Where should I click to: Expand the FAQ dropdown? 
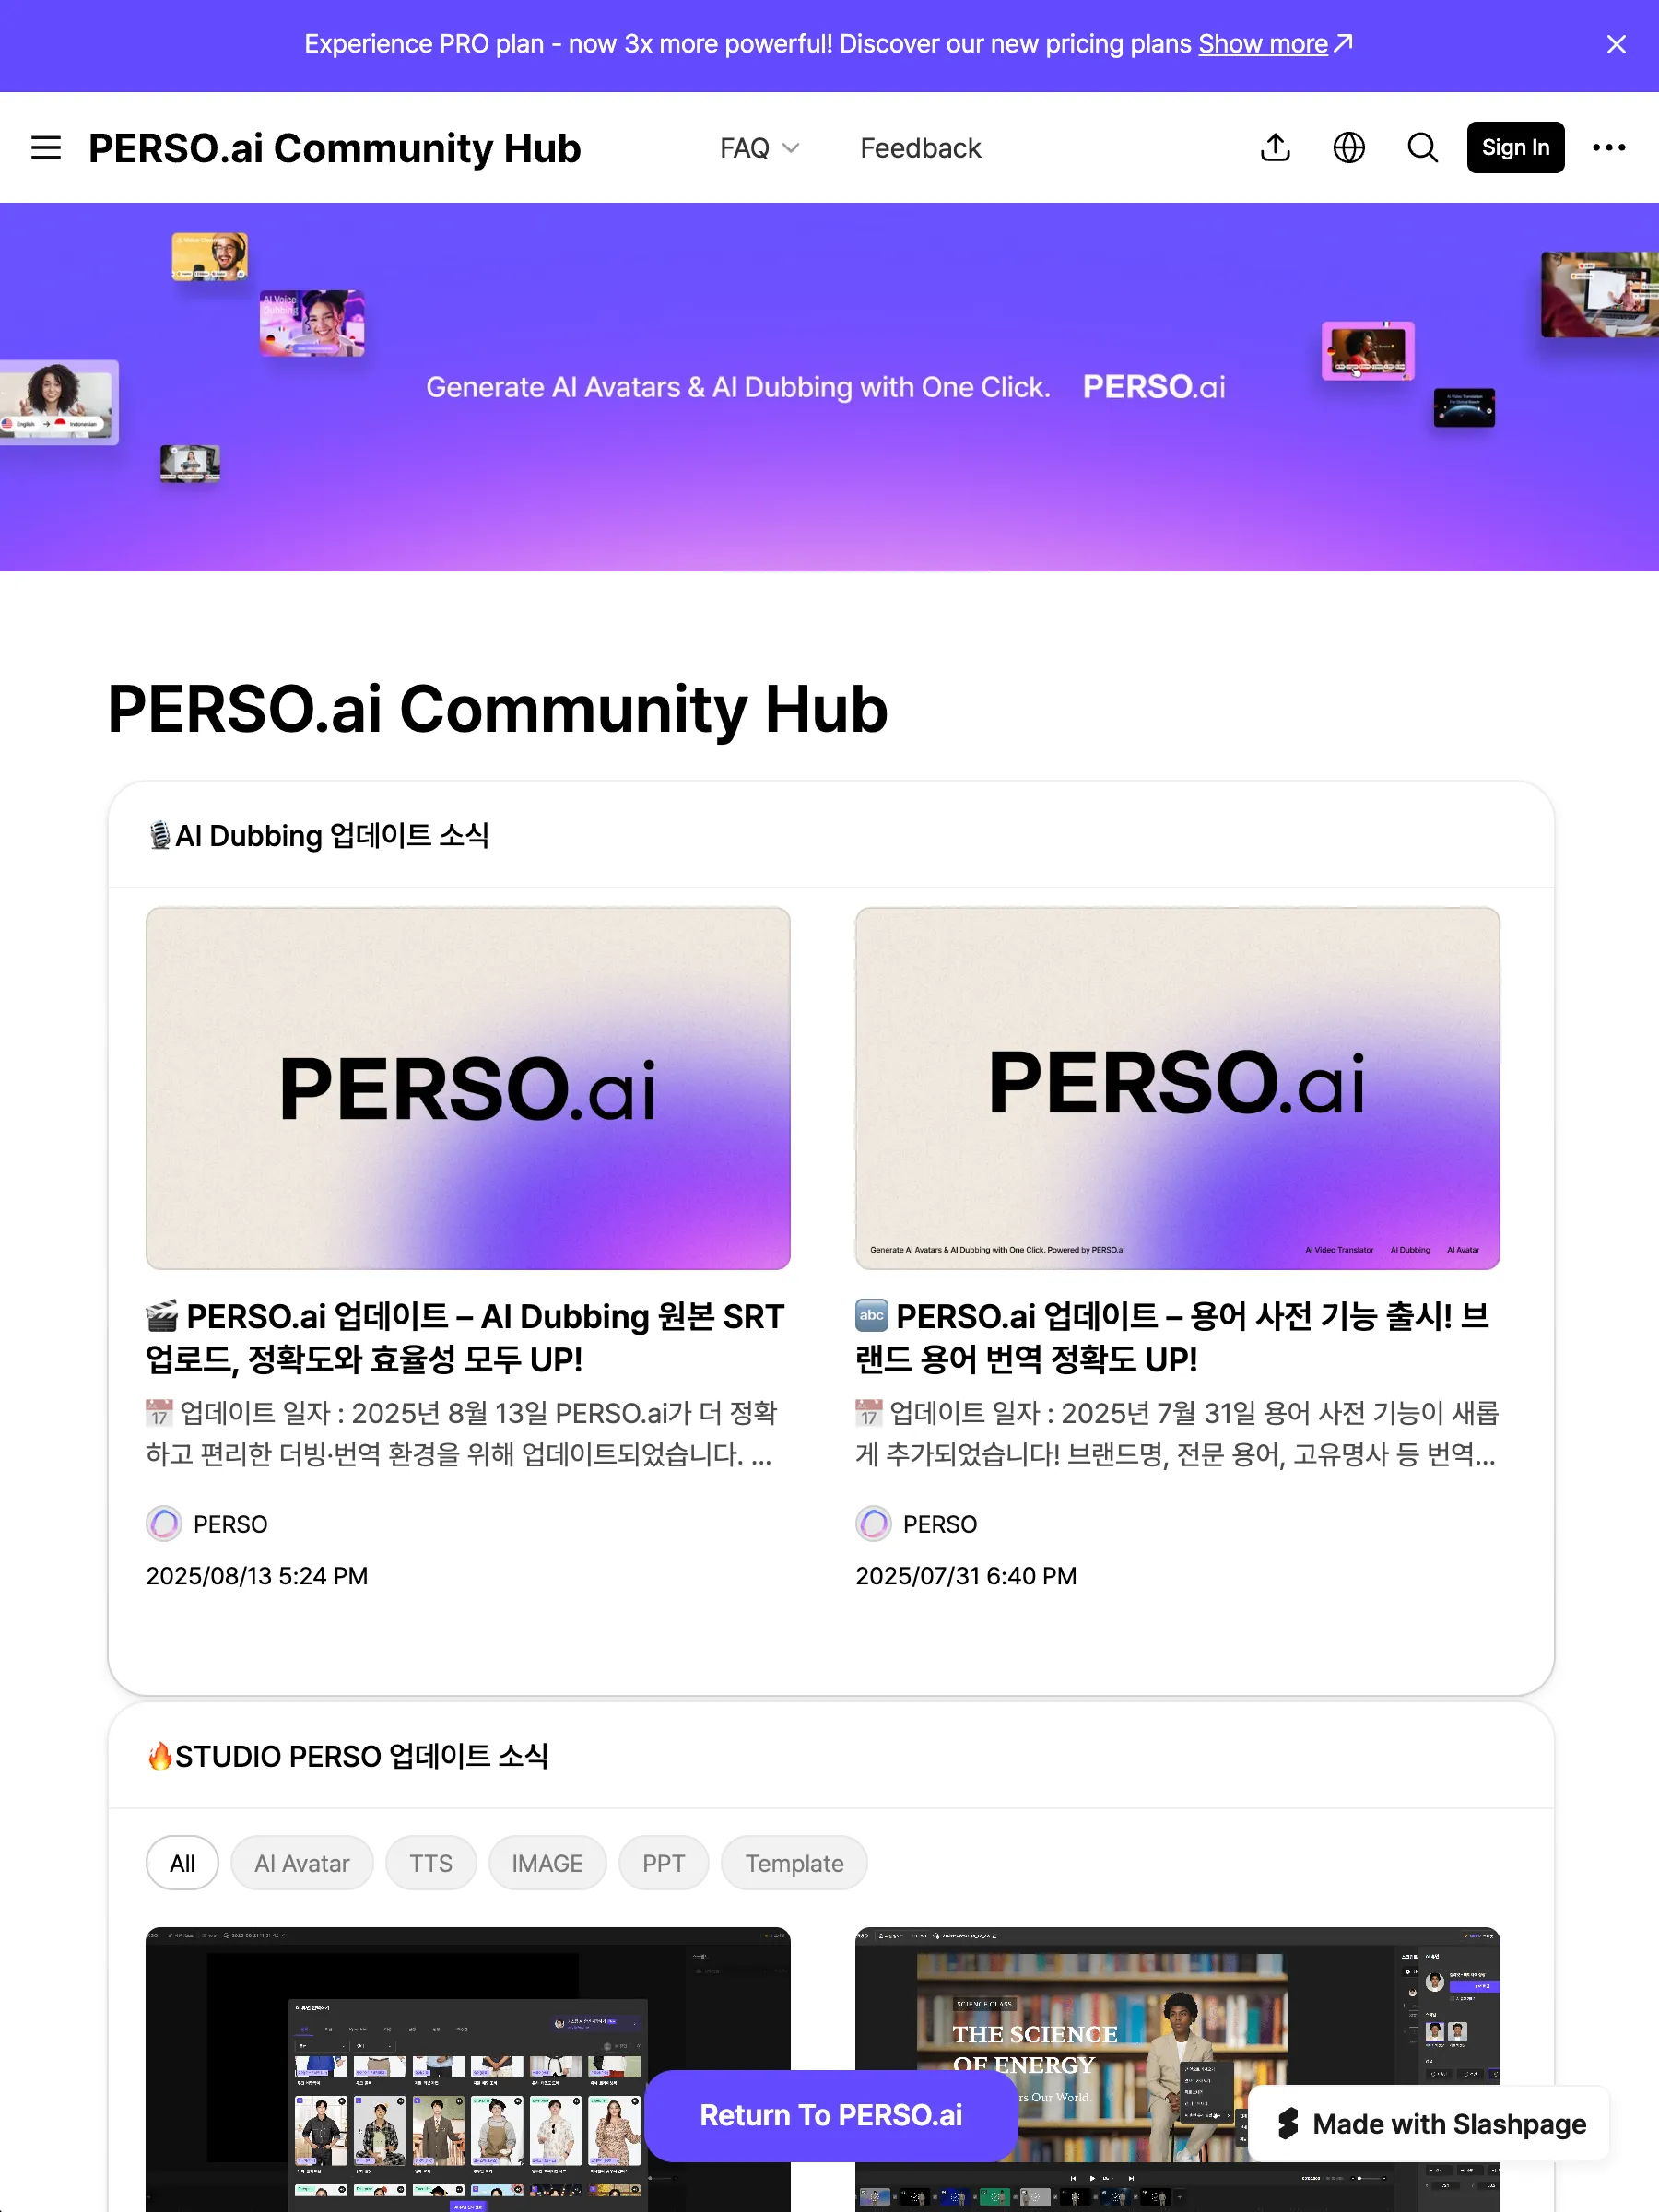(x=759, y=148)
